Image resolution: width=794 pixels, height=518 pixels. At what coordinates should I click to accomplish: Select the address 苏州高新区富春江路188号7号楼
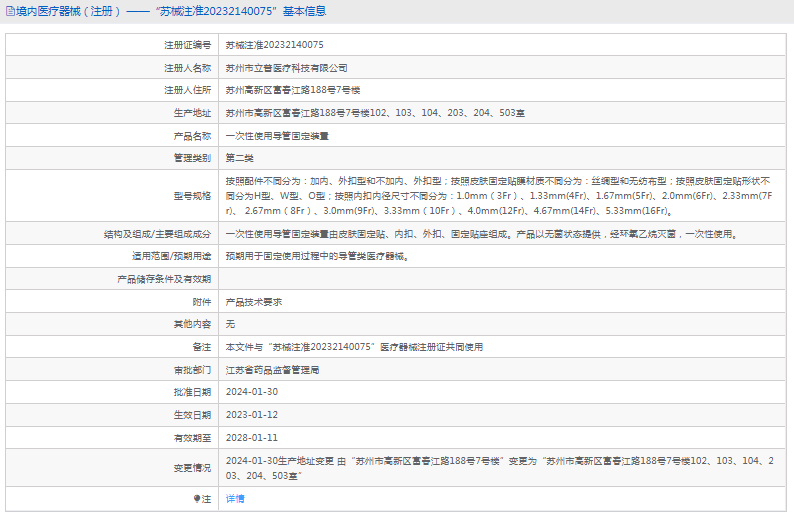click(293, 90)
